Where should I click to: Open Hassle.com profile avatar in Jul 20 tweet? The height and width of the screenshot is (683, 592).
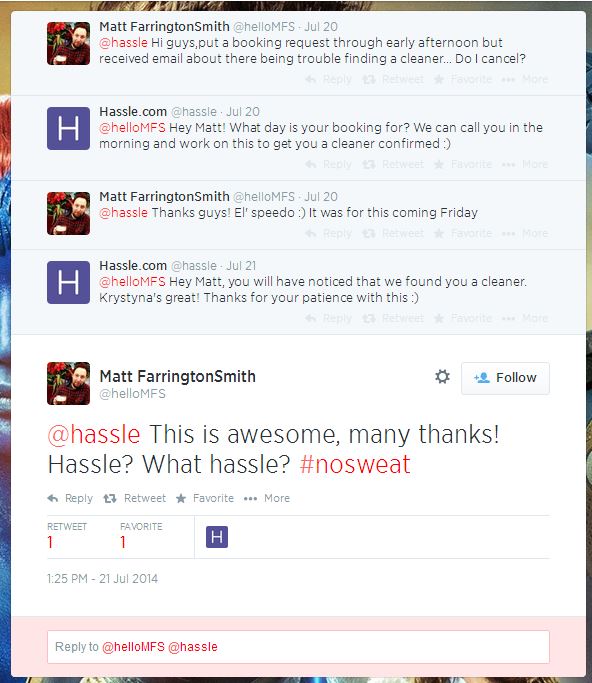tap(68, 128)
